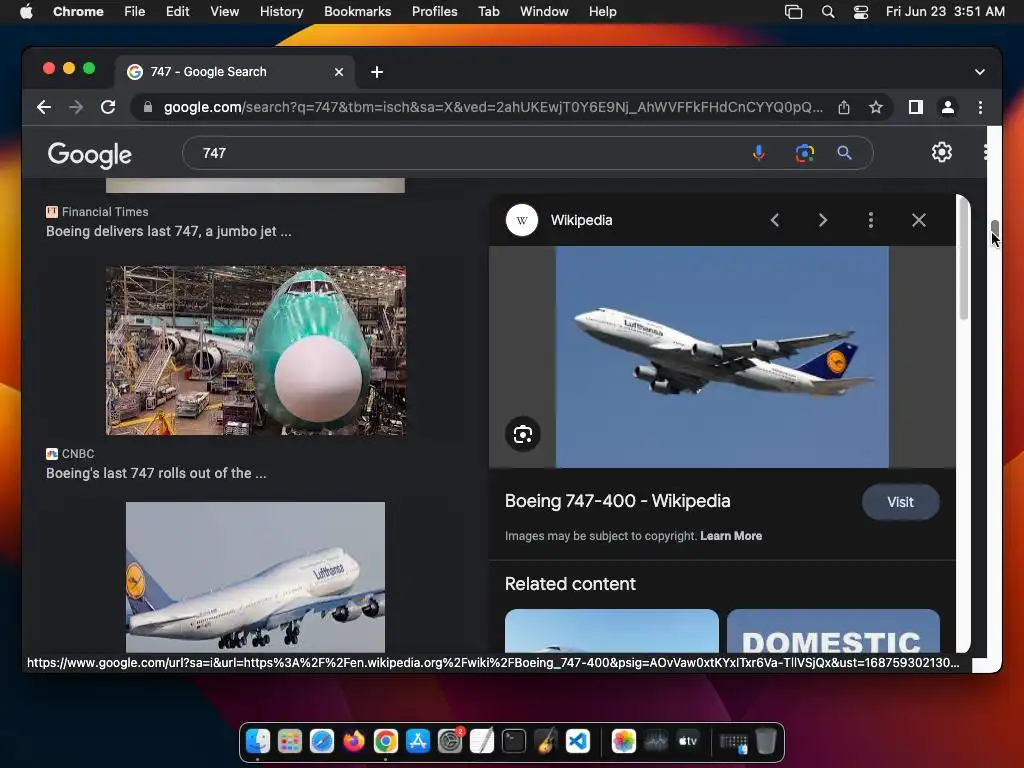Open Finder from the dock
This screenshot has height=768, width=1024.
tap(258, 741)
